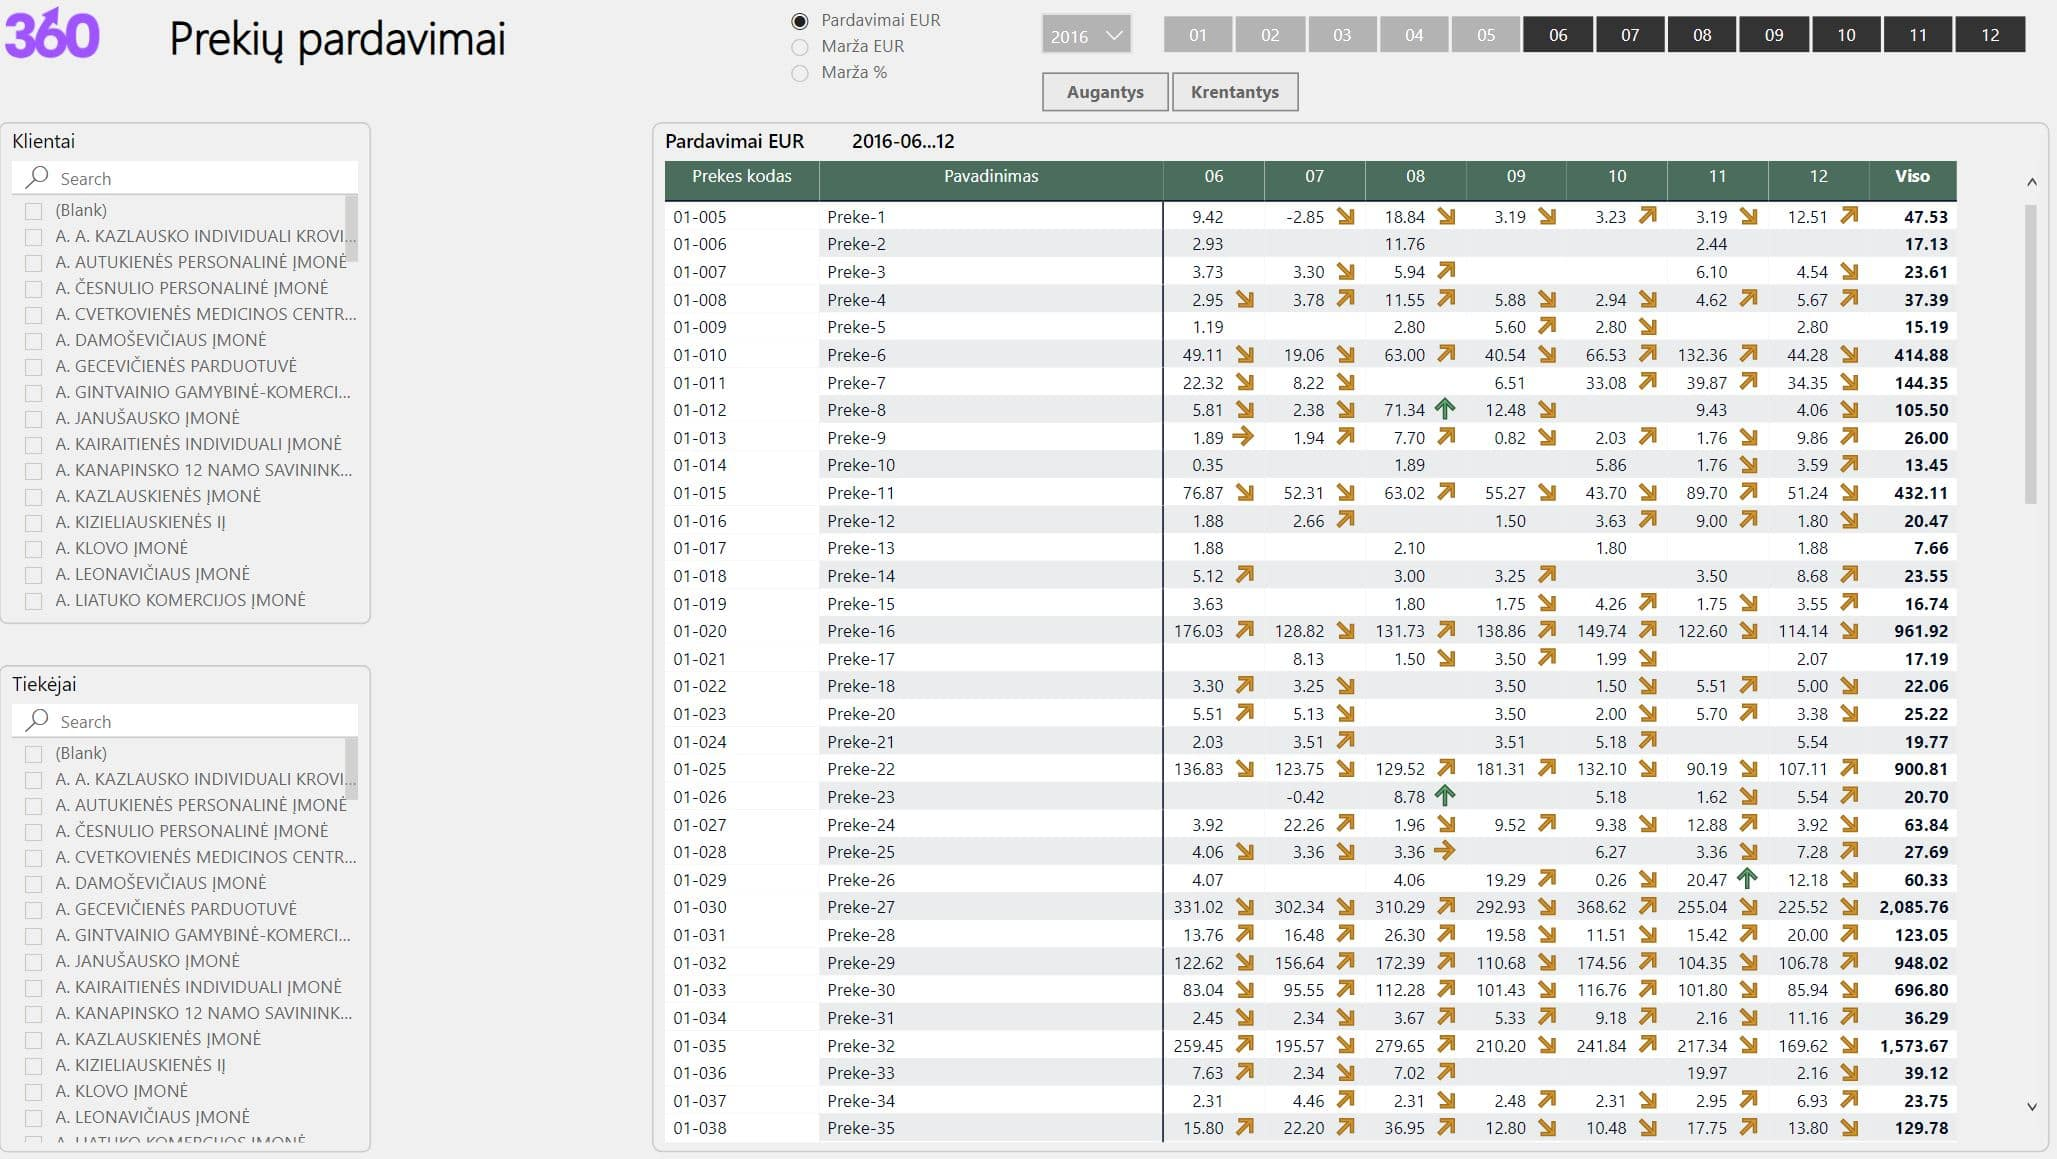Open the 2016 year dropdown
The height and width of the screenshot is (1159, 2057).
[x=1086, y=36]
